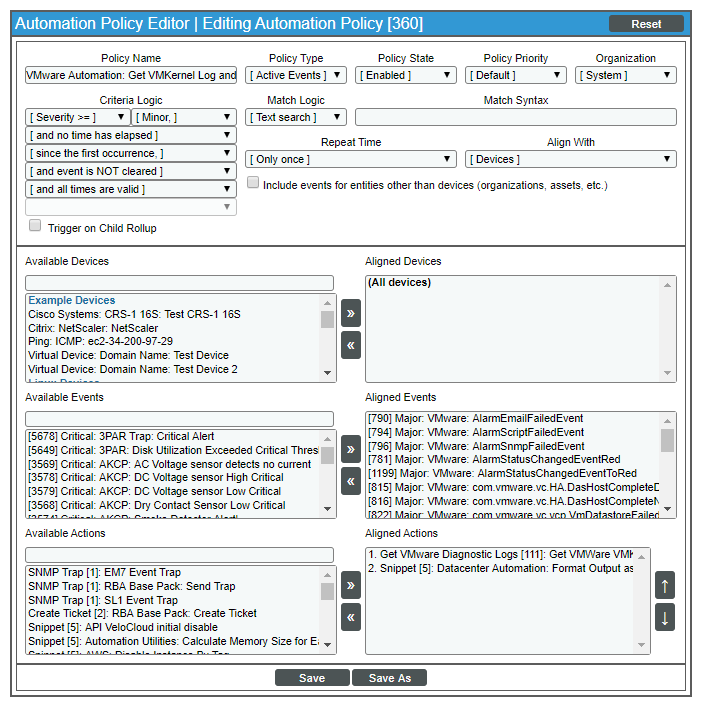Viewport: 702px width, 707px height.
Task: Remove event from Aligned Events arrow
Action: click(x=351, y=481)
